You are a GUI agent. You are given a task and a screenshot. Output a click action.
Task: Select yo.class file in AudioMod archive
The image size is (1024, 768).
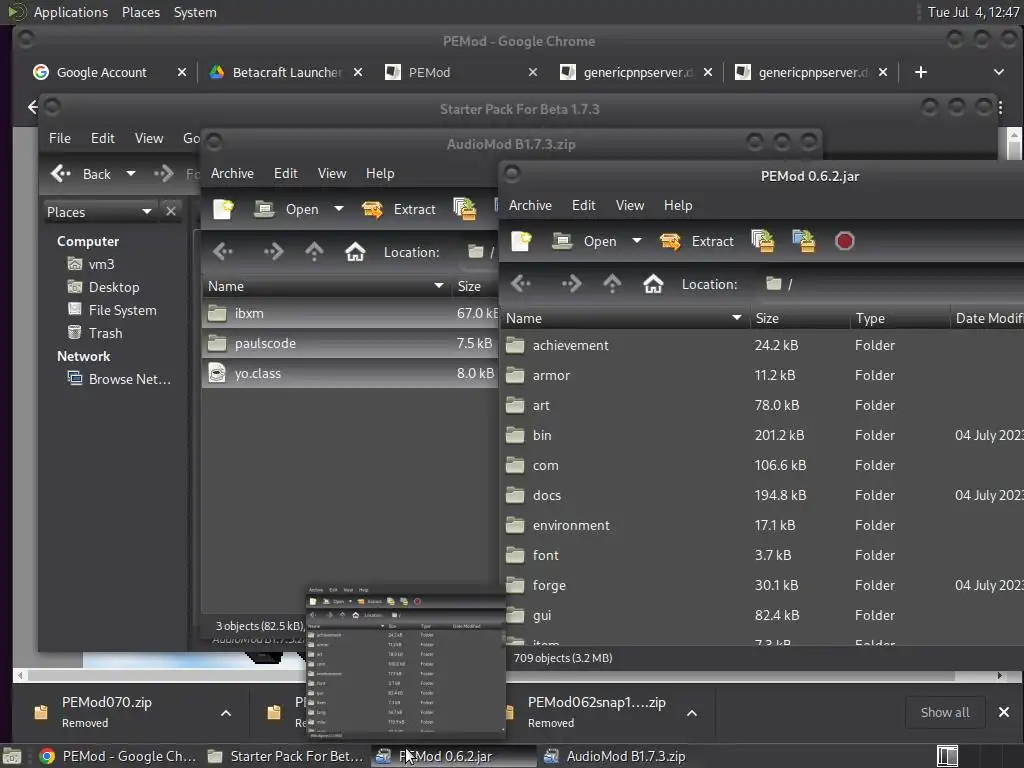tap(350, 374)
